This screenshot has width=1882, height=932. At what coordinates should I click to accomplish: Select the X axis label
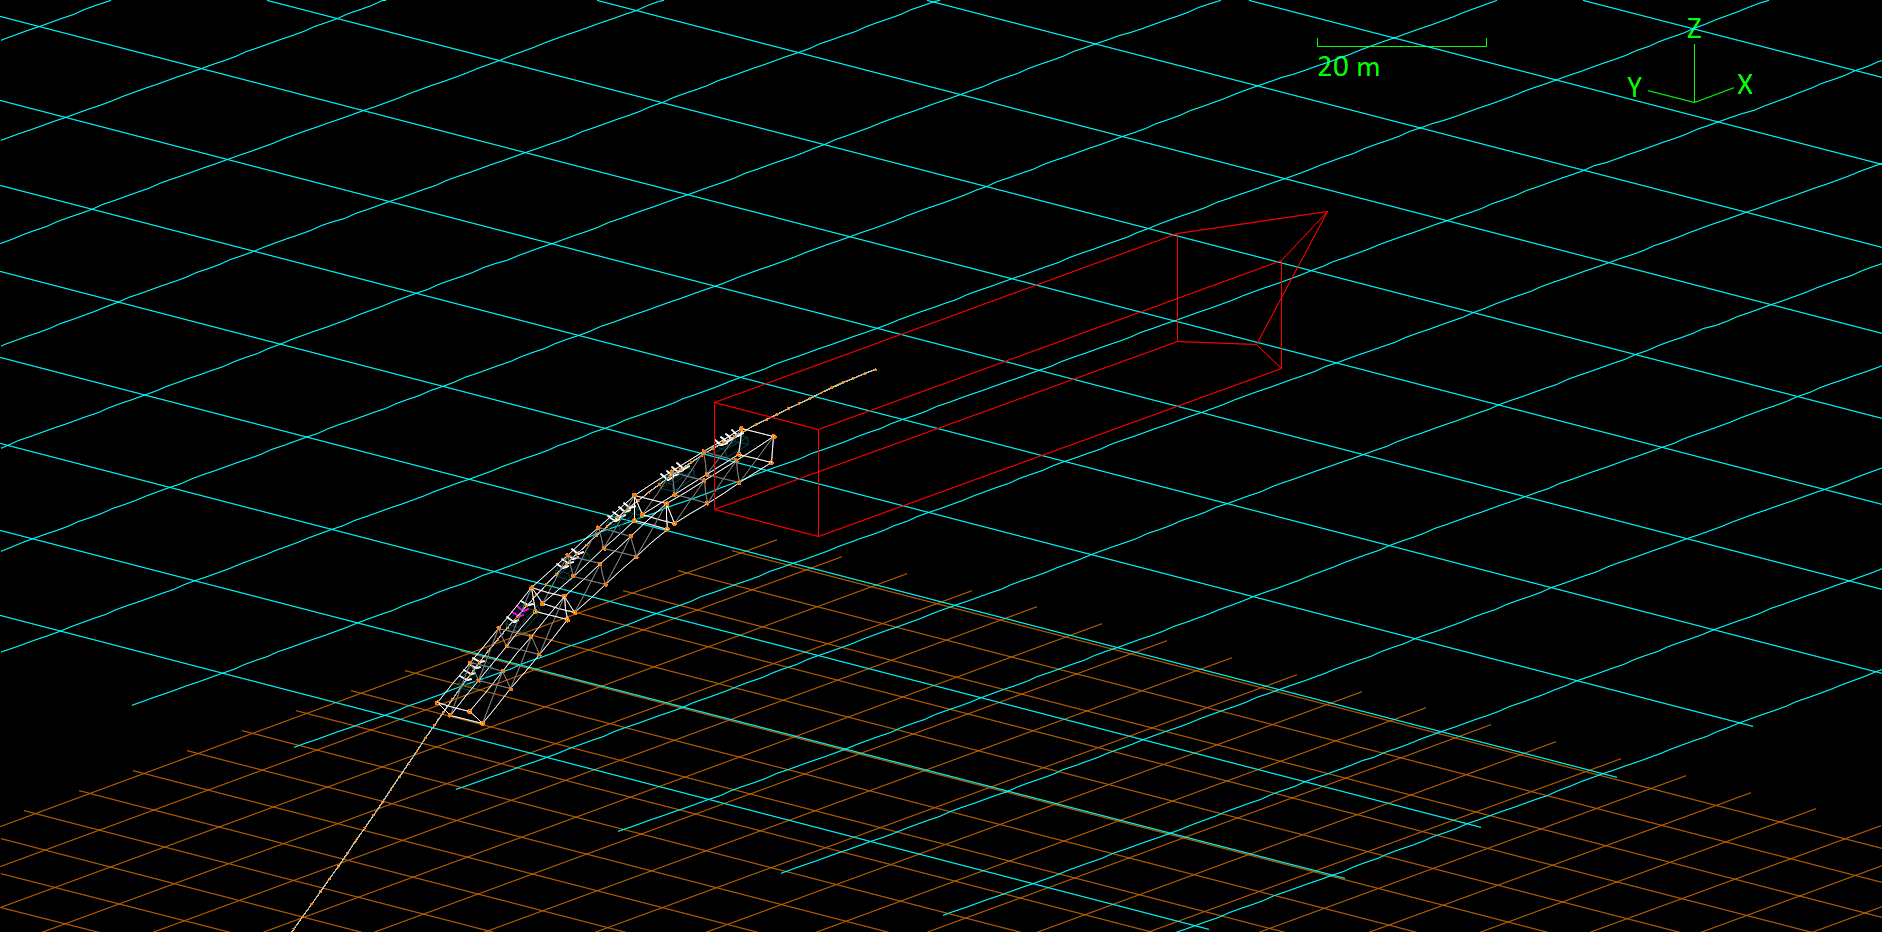pos(1745,85)
